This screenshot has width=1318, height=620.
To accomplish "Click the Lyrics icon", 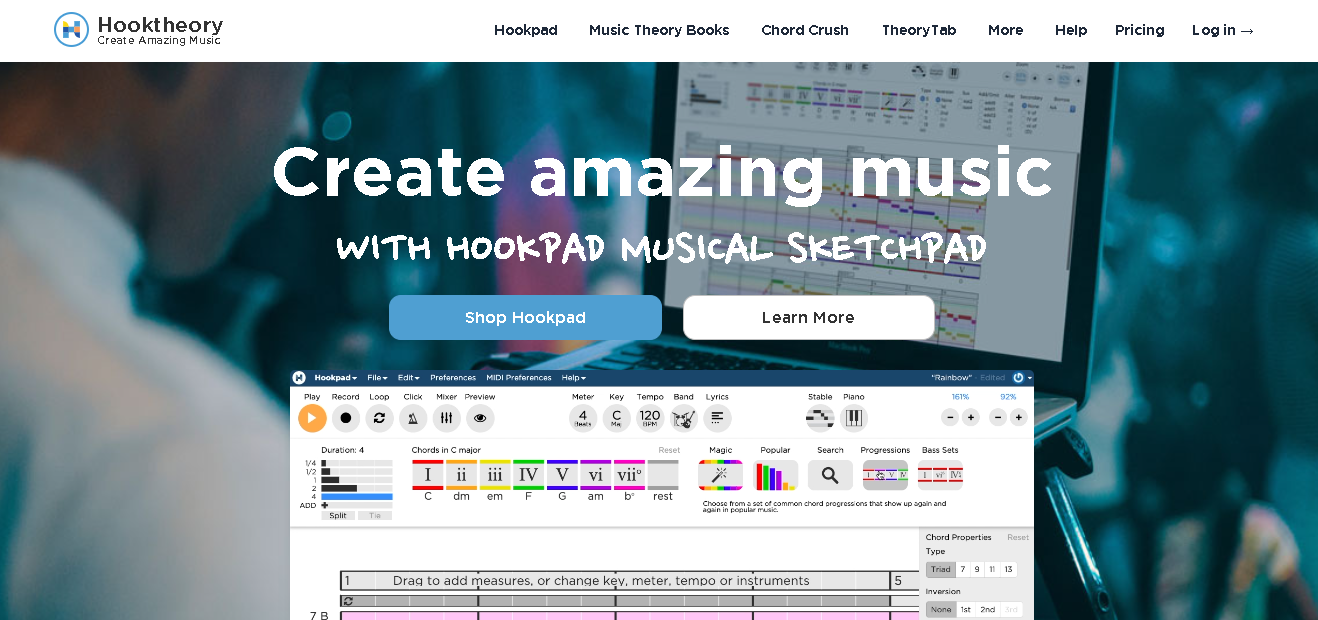I will pyautogui.click(x=717, y=418).
